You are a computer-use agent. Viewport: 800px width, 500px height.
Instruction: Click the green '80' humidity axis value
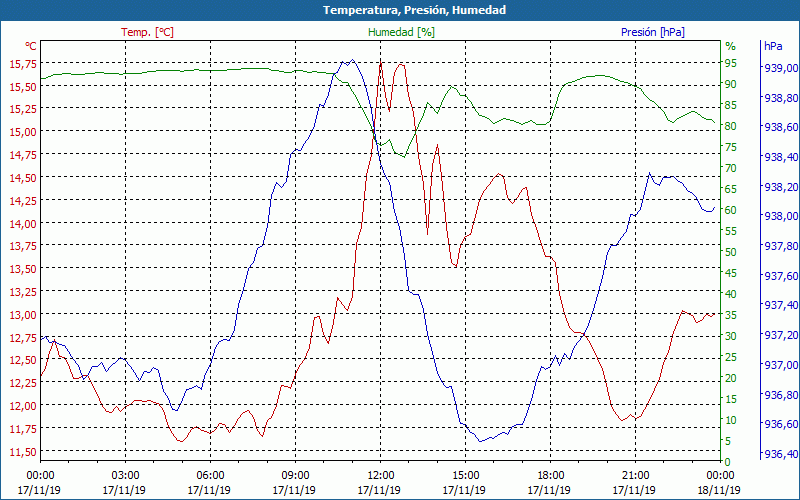[x=731, y=126]
